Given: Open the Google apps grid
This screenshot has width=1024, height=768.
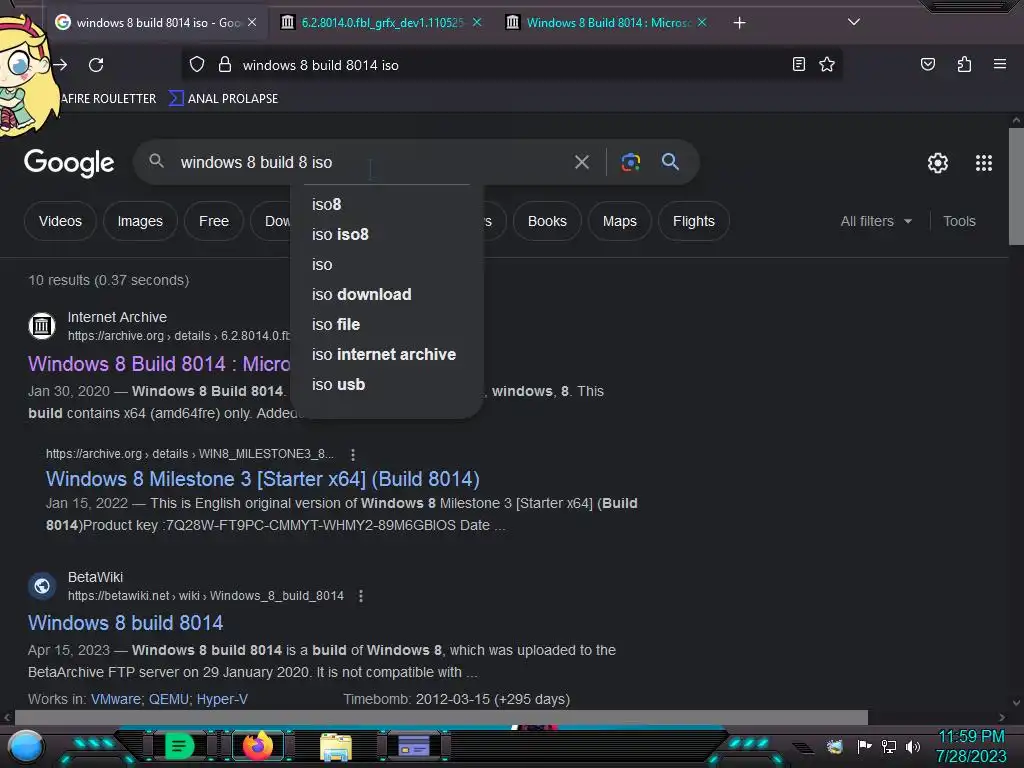Looking at the screenshot, I should pyautogui.click(x=984, y=163).
